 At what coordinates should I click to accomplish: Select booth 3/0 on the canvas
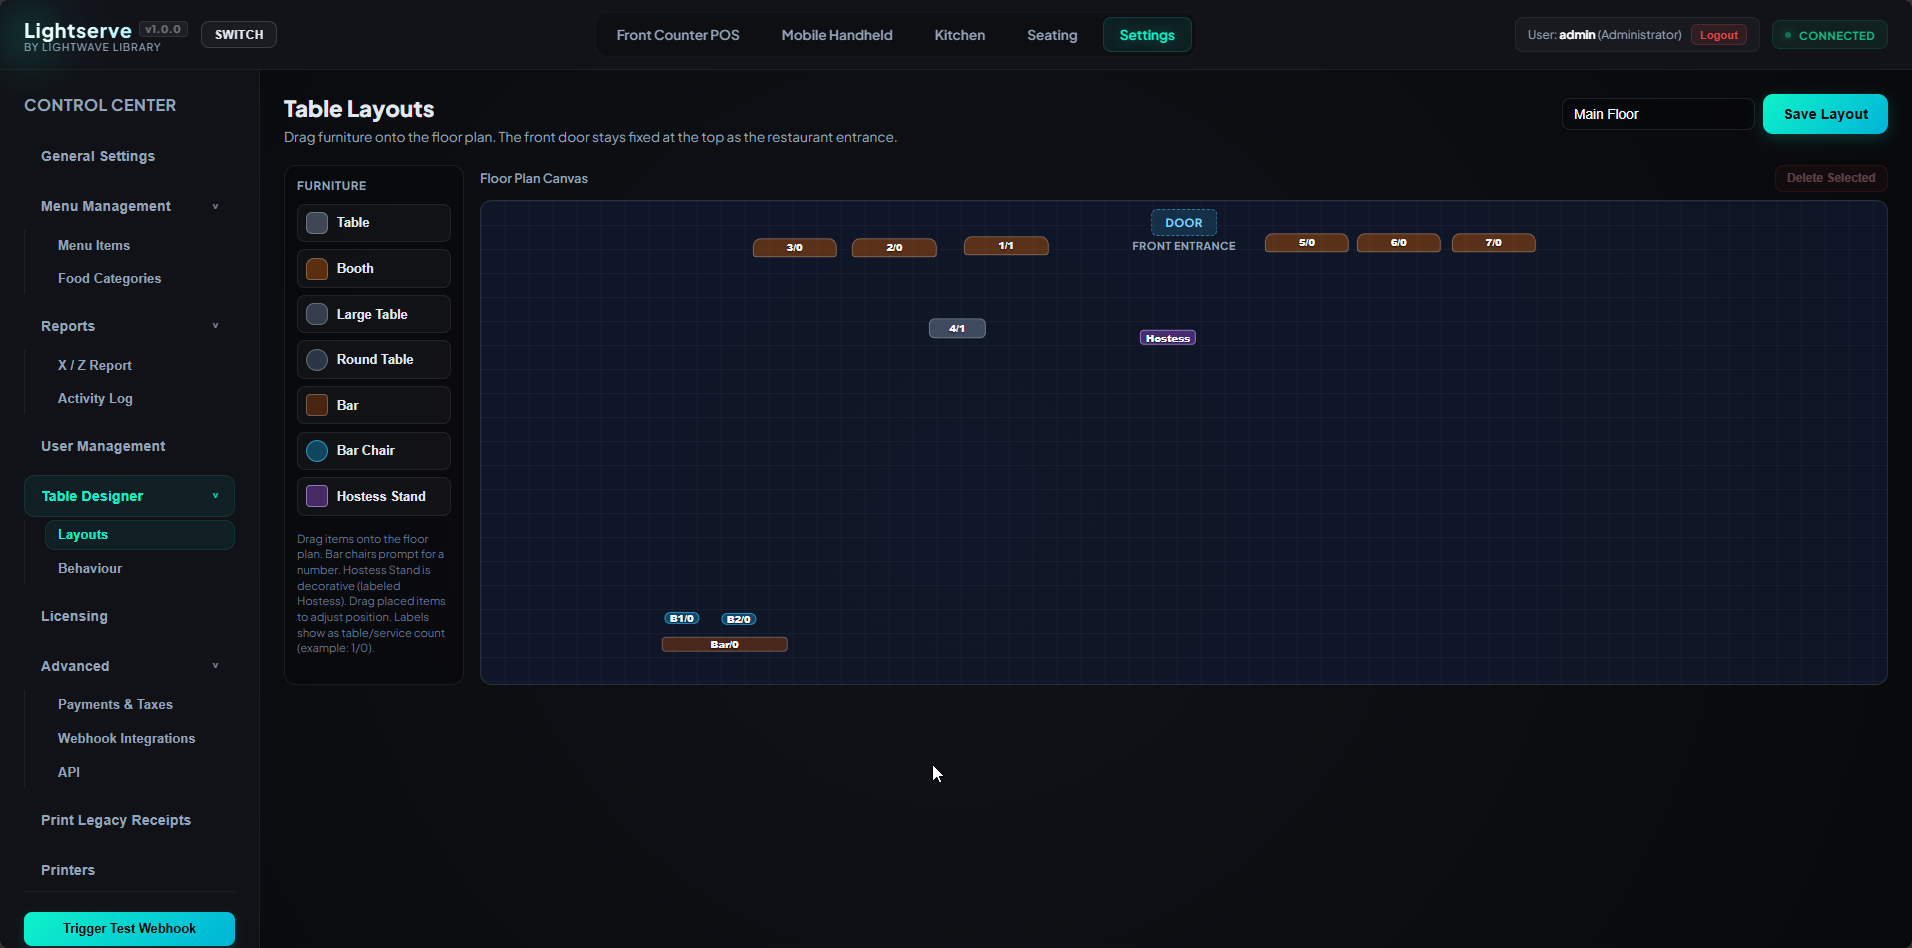click(795, 247)
